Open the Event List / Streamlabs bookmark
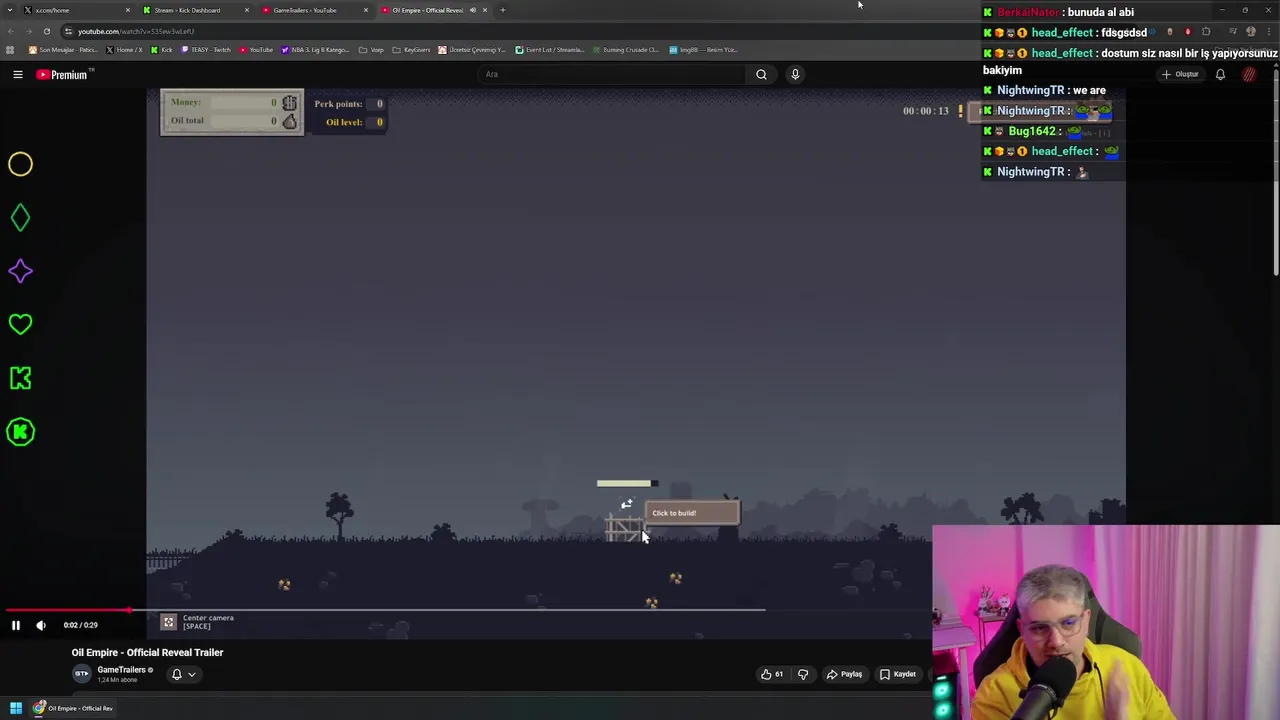 [x=550, y=50]
